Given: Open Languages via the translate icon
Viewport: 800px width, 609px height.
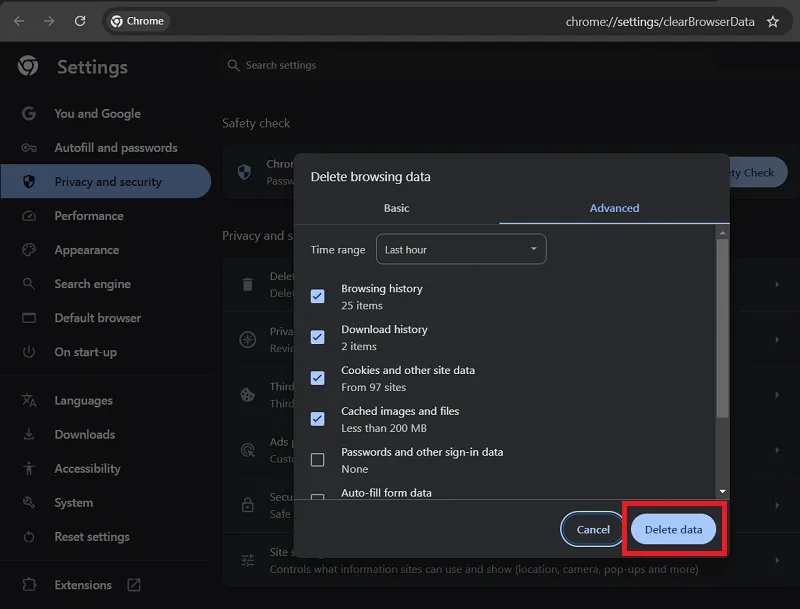Looking at the screenshot, I should click(29, 400).
